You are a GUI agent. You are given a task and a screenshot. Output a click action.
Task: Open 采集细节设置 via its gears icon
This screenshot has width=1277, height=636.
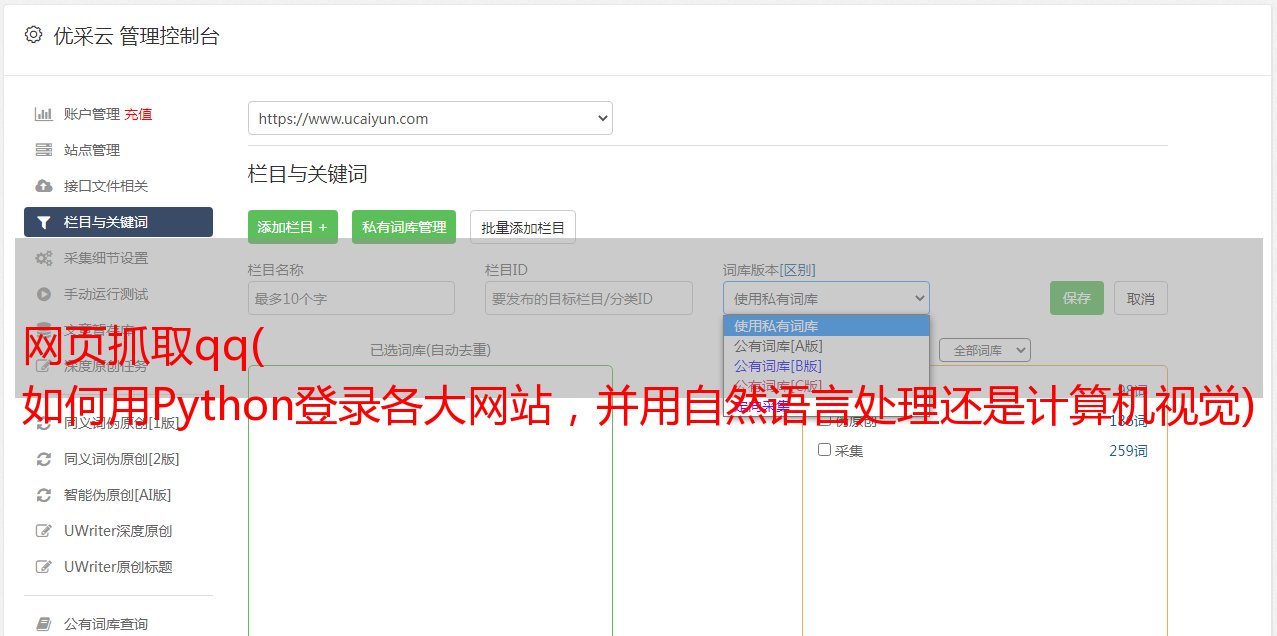tap(43, 258)
